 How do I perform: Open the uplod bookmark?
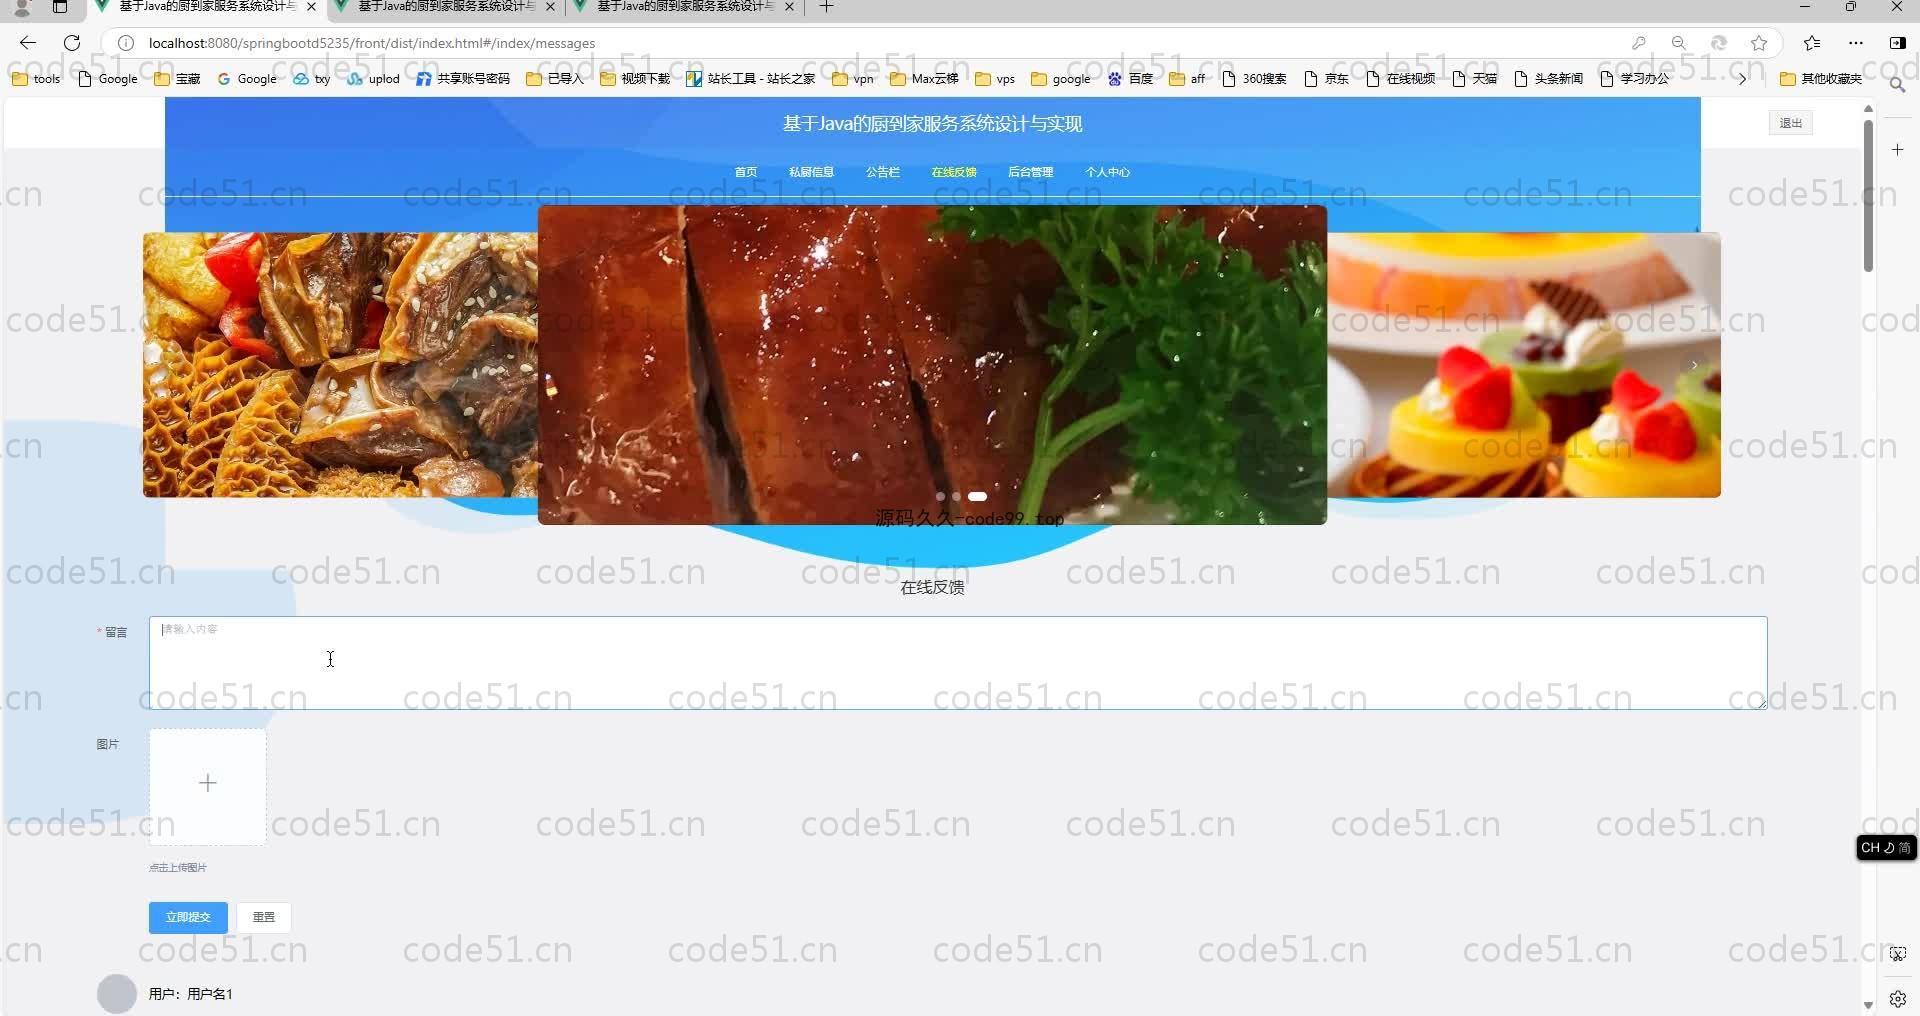click(x=373, y=79)
